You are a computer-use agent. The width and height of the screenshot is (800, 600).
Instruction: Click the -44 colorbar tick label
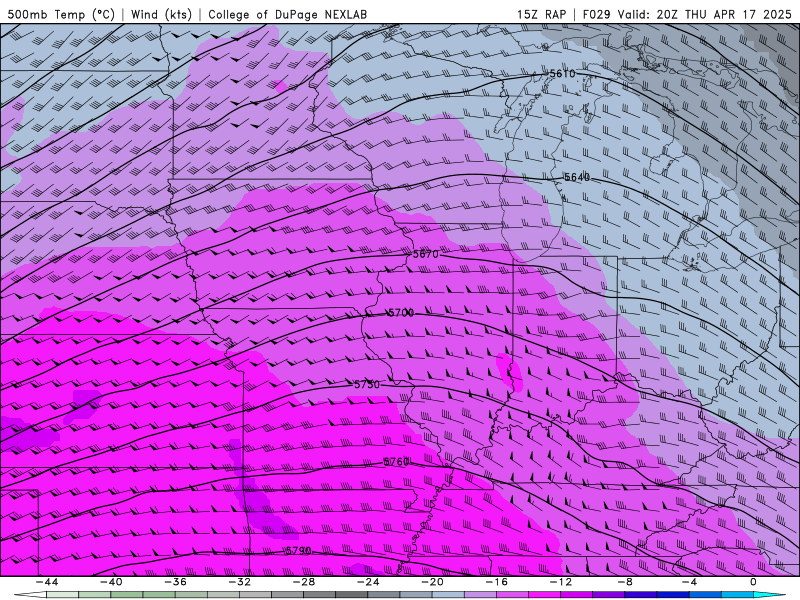click(x=47, y=582)
